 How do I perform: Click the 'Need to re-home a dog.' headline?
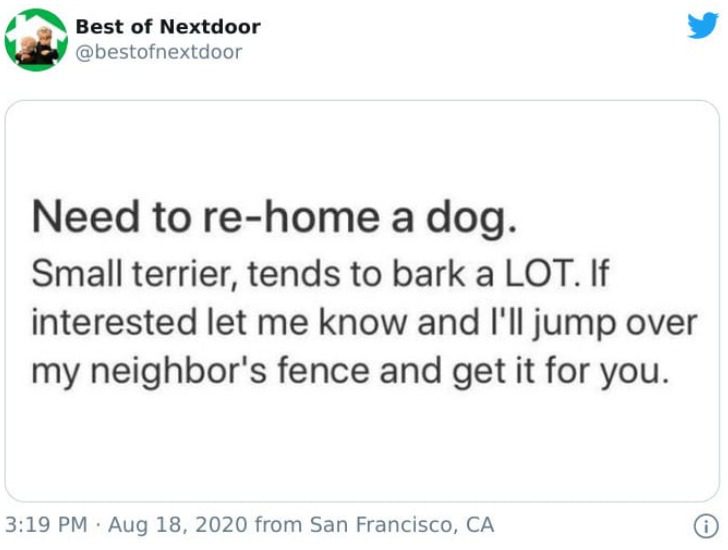tap(274, 218)
